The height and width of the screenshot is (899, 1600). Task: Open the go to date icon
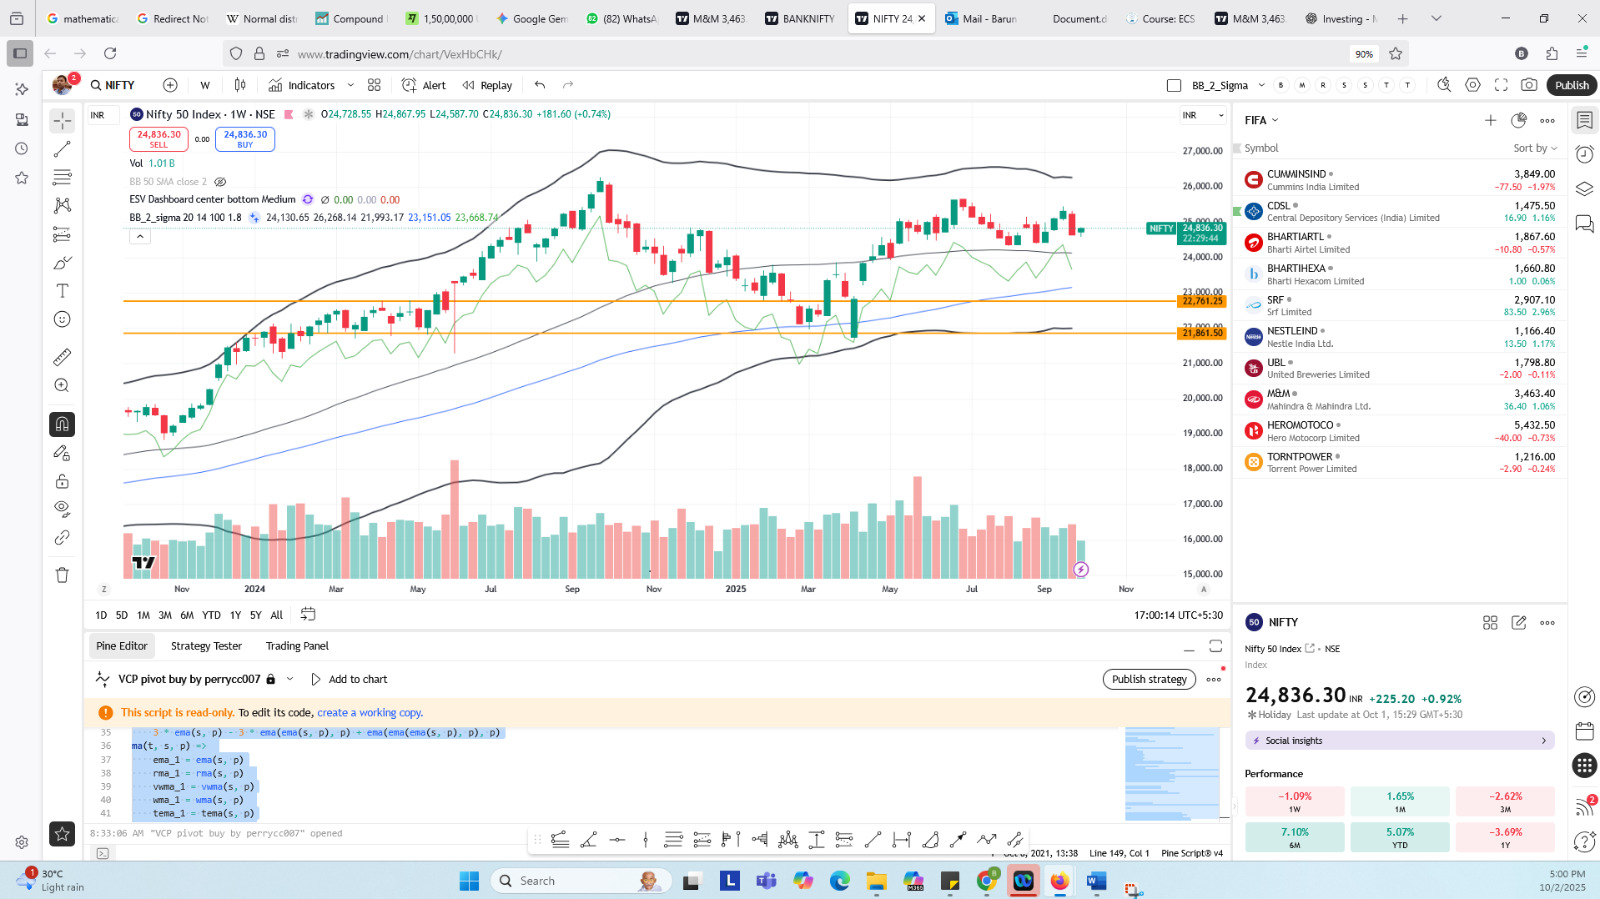coord(308,614)
